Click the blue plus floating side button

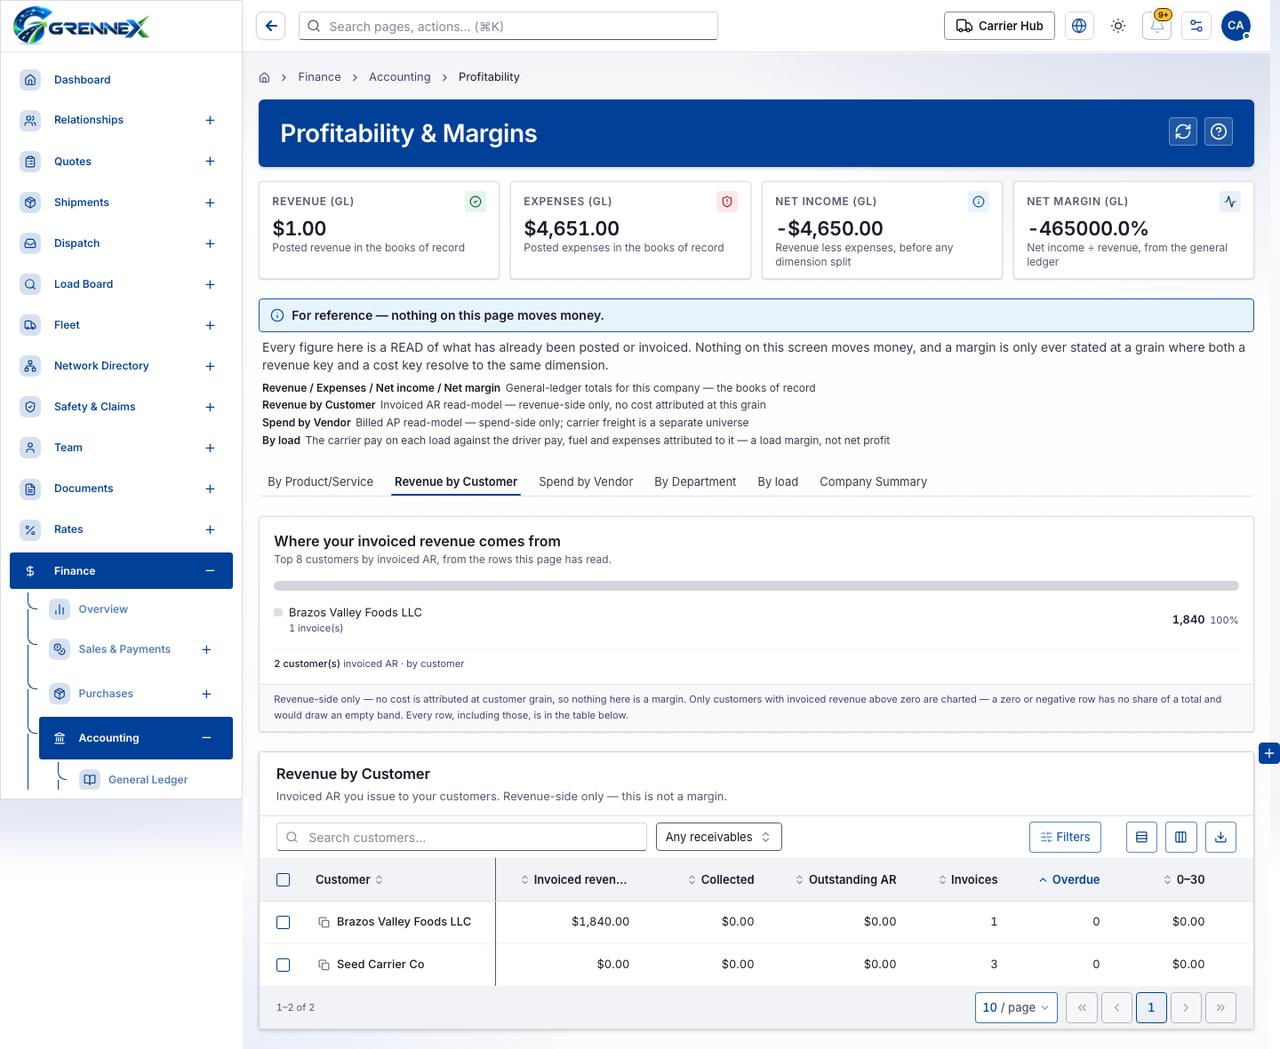coord(1268,753)
